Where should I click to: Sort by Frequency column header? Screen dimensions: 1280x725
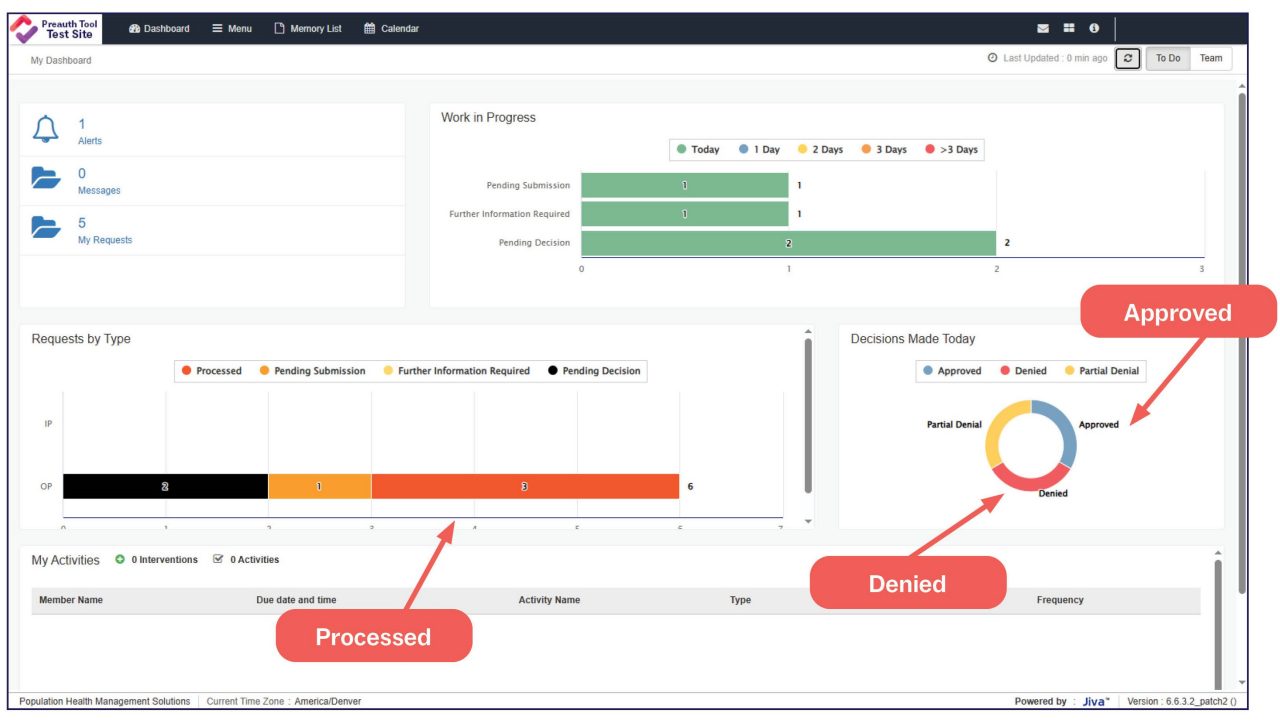[x=1060, y=600]
